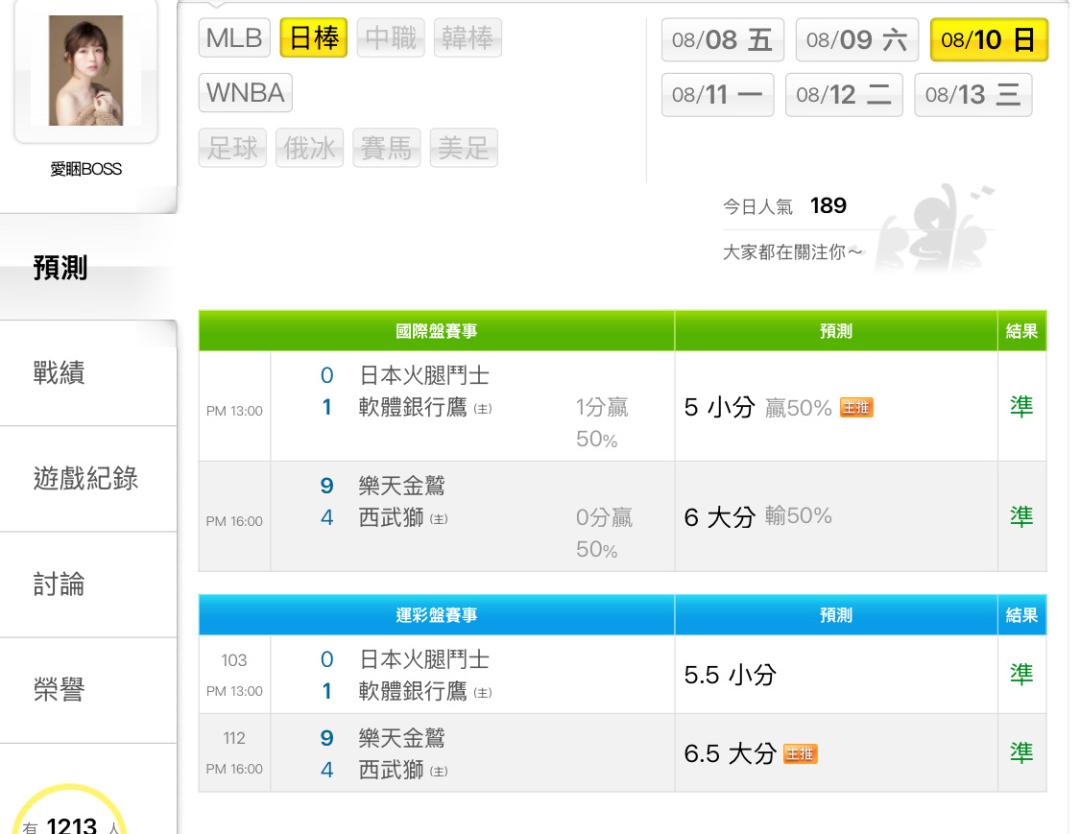This screenshot has width=1080, height=834.
Task: Open the 預測 sidebar section
Action: pos(88,267)
